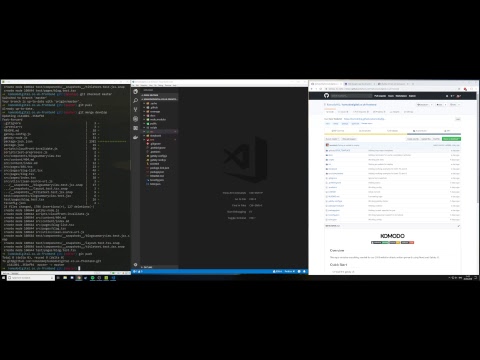Open Source Control view in VS Code
Viewport: 480px width, 360px height.
(x=135, y=109)
